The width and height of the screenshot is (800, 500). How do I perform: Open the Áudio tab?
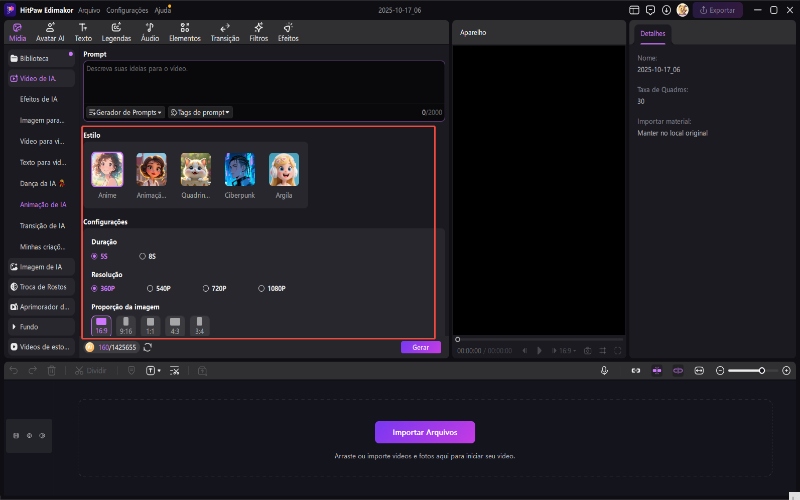(x=150, y=32)
